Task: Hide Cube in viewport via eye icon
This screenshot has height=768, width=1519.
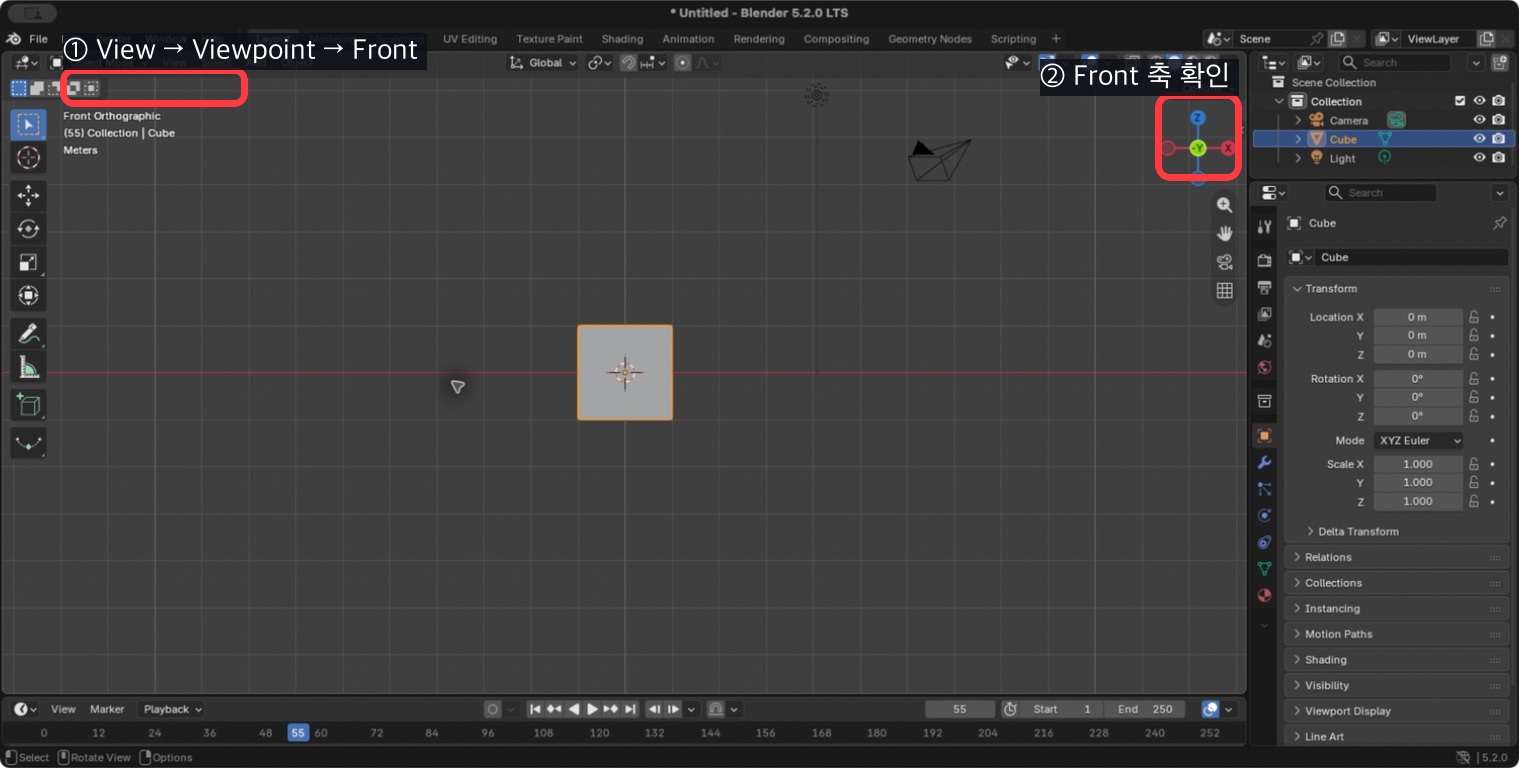Action: pyautogui.click(x=1480, y=139)
